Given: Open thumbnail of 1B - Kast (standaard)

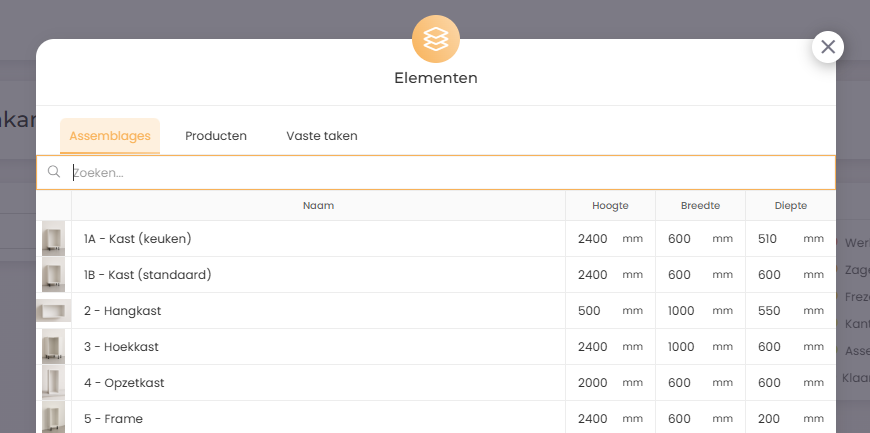Looking at the screenshot, I should (x=53, y=275).
